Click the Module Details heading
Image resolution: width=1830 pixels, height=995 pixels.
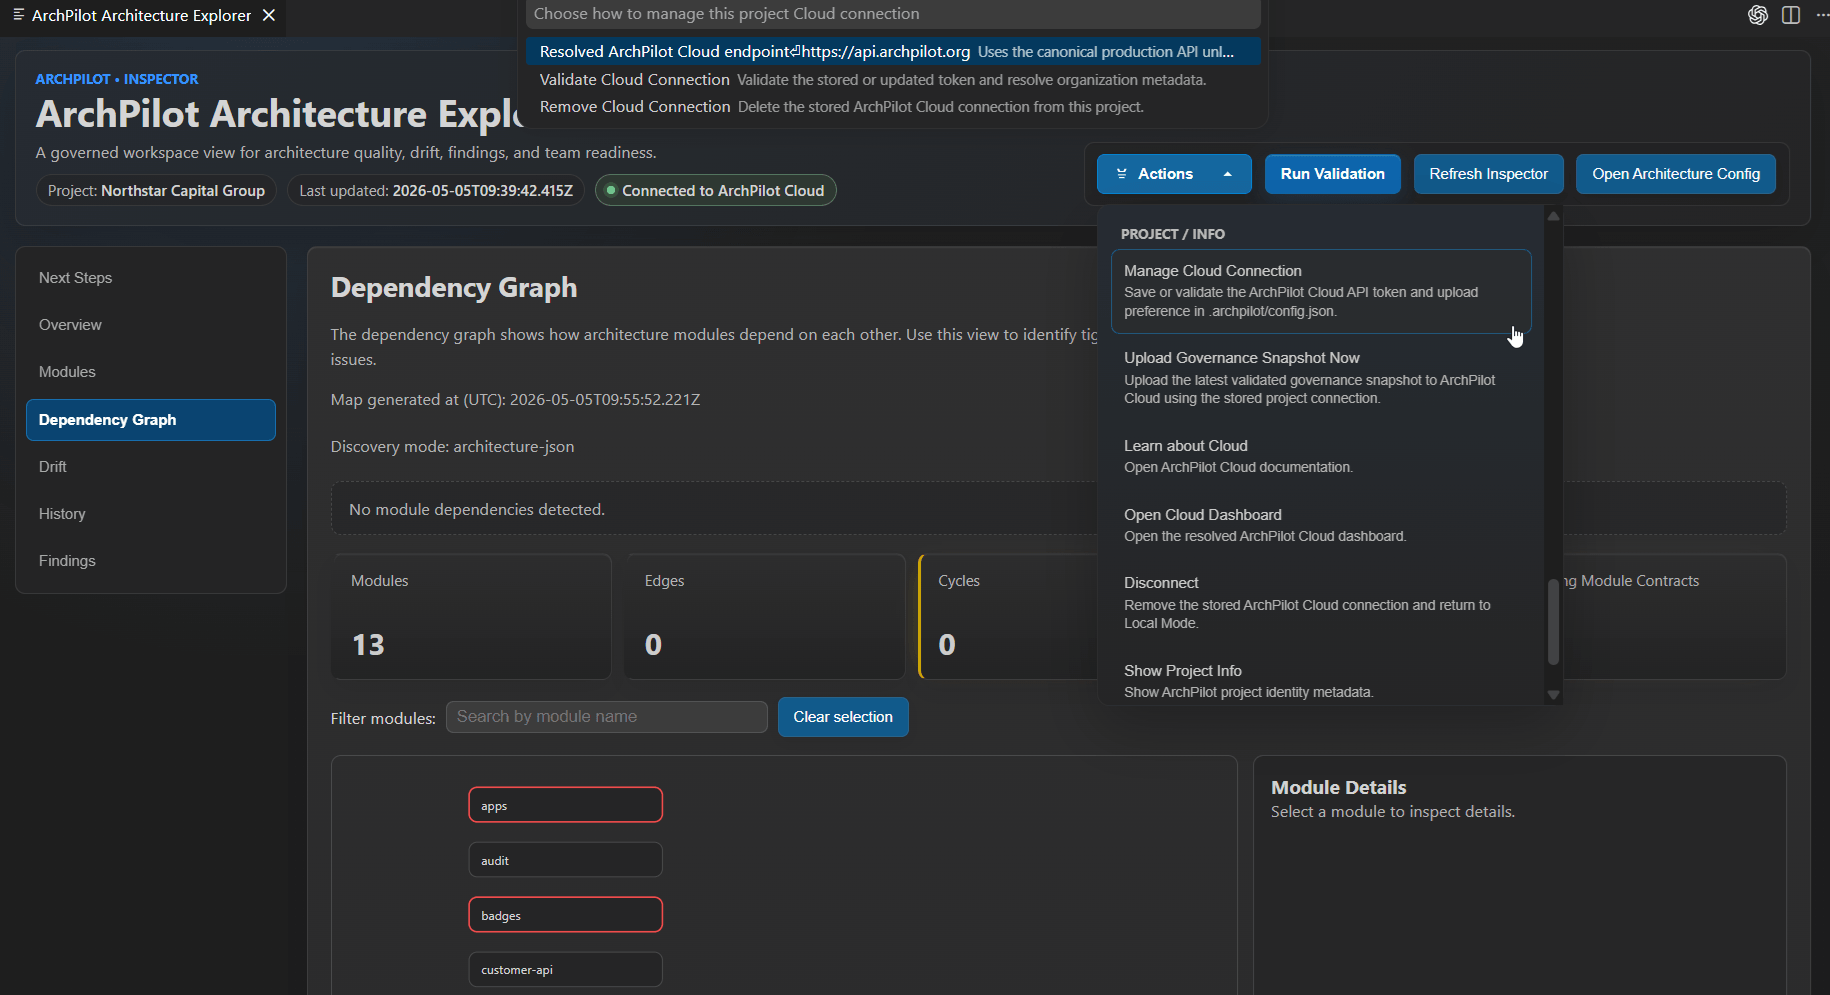1338,787
